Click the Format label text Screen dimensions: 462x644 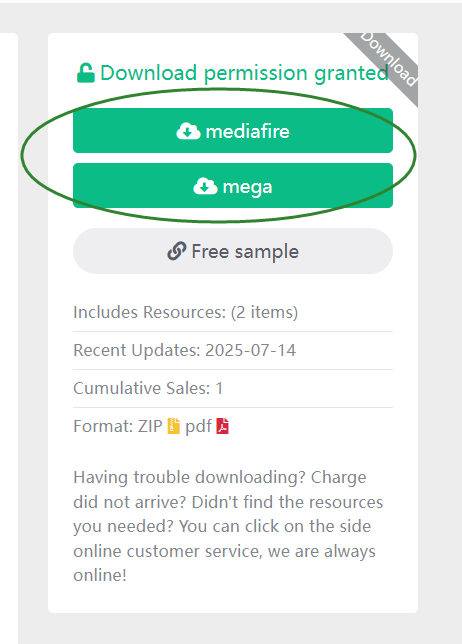tap(103, 426)
